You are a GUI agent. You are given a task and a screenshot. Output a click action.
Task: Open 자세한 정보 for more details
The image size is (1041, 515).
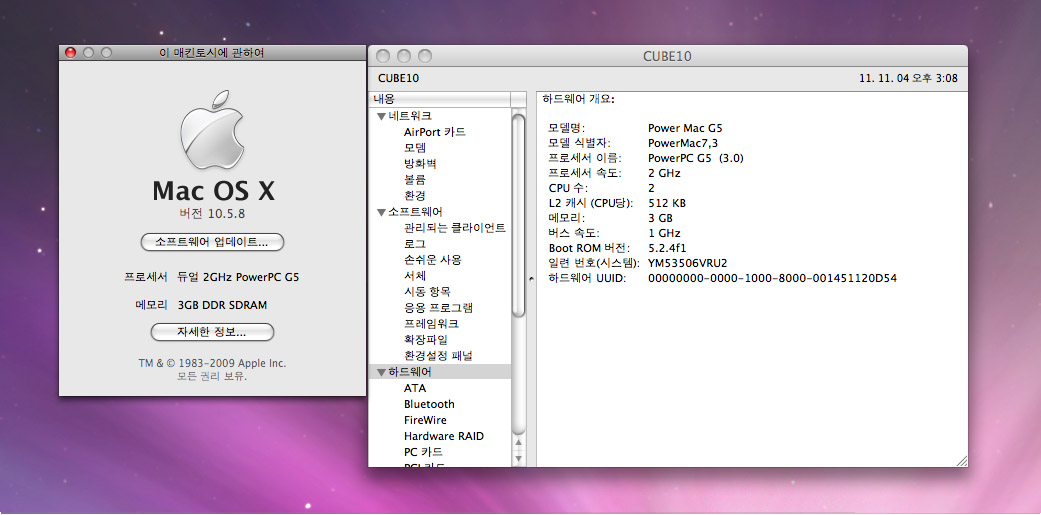coord(212,332)
